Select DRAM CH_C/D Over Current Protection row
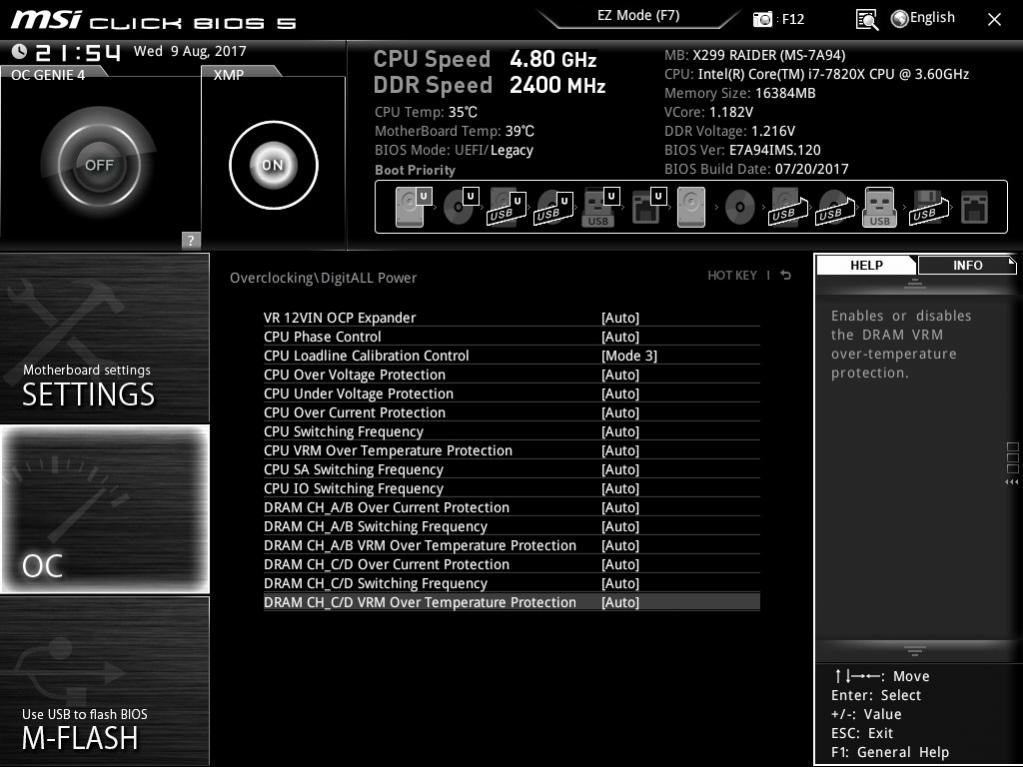Image resolution: width=1023 pixels, height=767 pixels. (512, 564)
